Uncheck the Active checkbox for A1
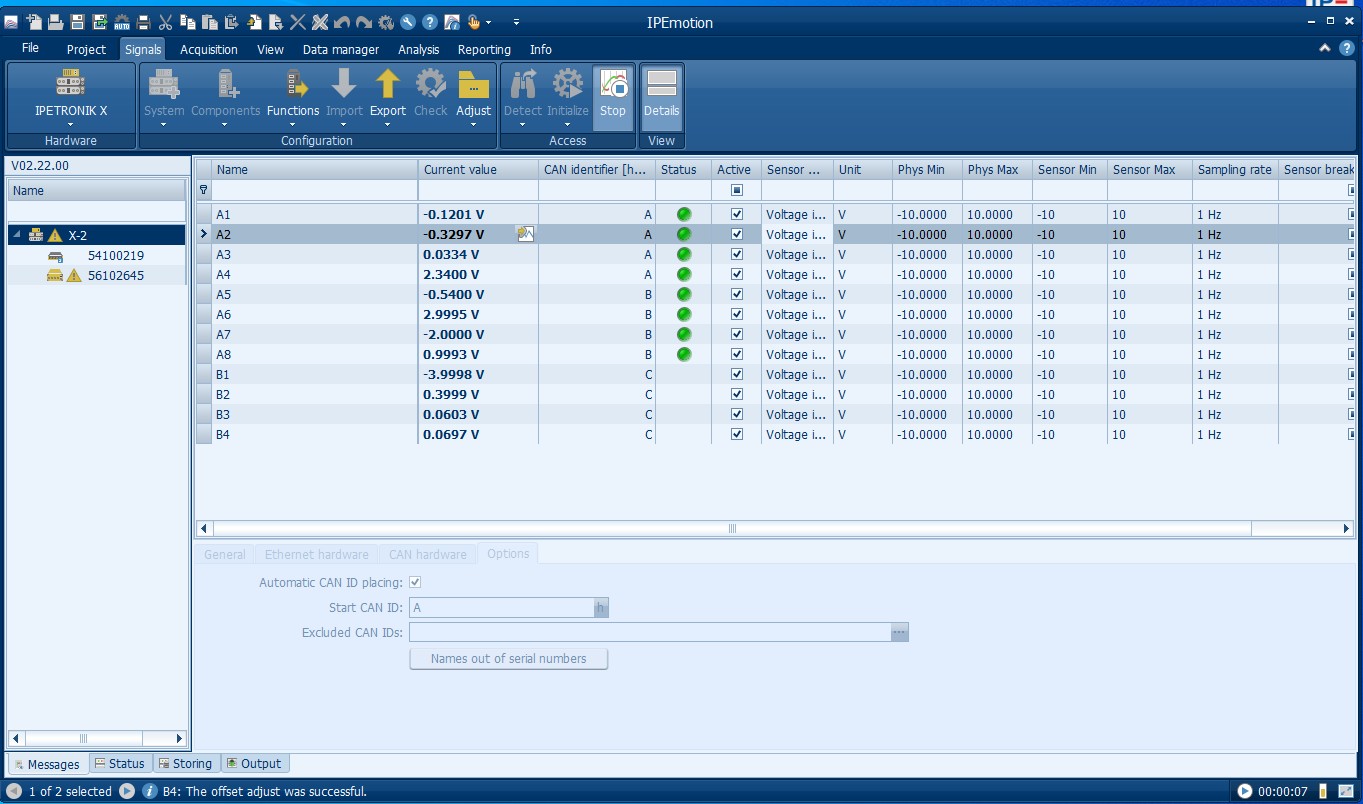The image size is (1363, 804). point(737,214)
